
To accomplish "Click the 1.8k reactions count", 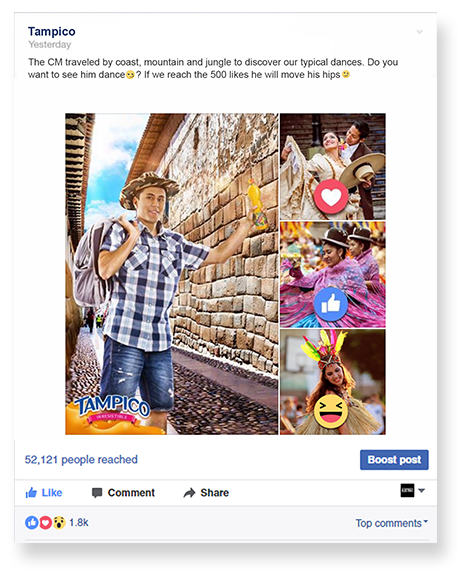I will tap(79, 523).
